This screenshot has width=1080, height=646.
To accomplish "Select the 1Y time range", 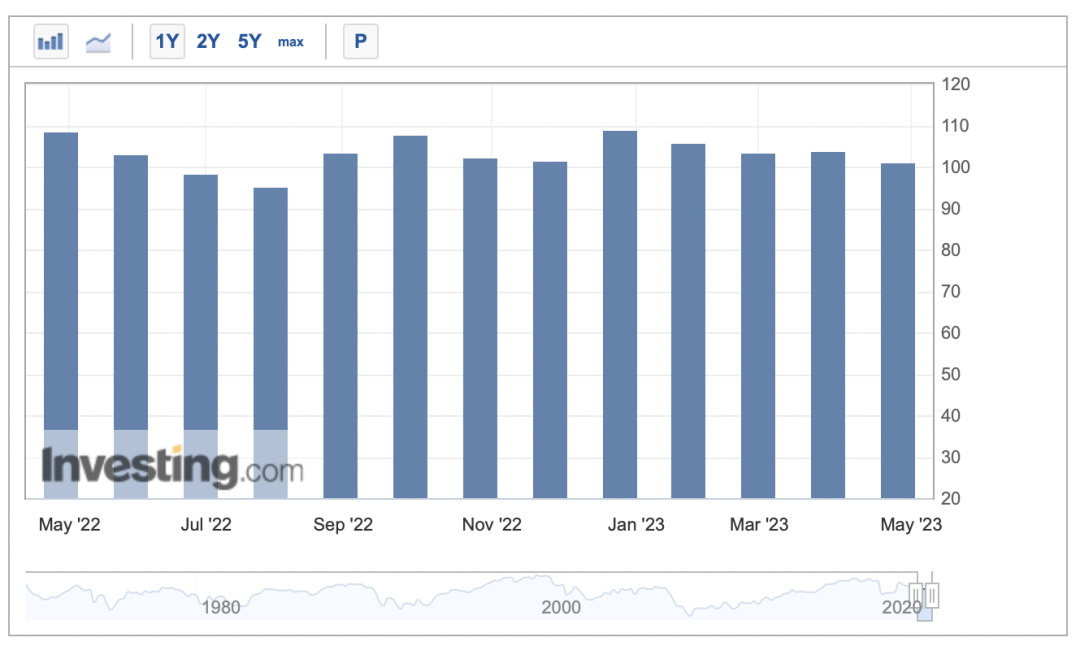I will 167,42.
